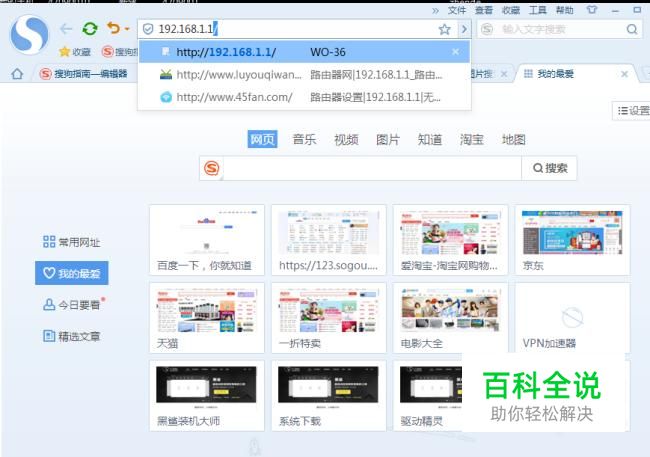
Task: Open the 电影大全 thumbnail
Action: pyautogui.click(x=450, y=318)
